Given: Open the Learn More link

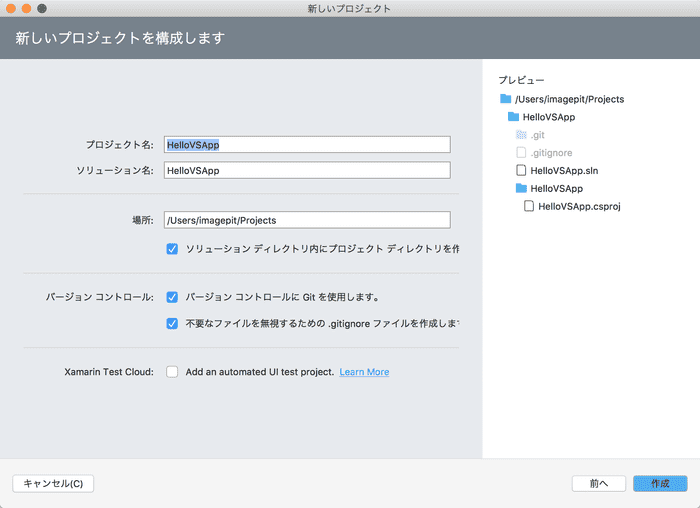Looking at the screenshot, I should pos(364,372).
